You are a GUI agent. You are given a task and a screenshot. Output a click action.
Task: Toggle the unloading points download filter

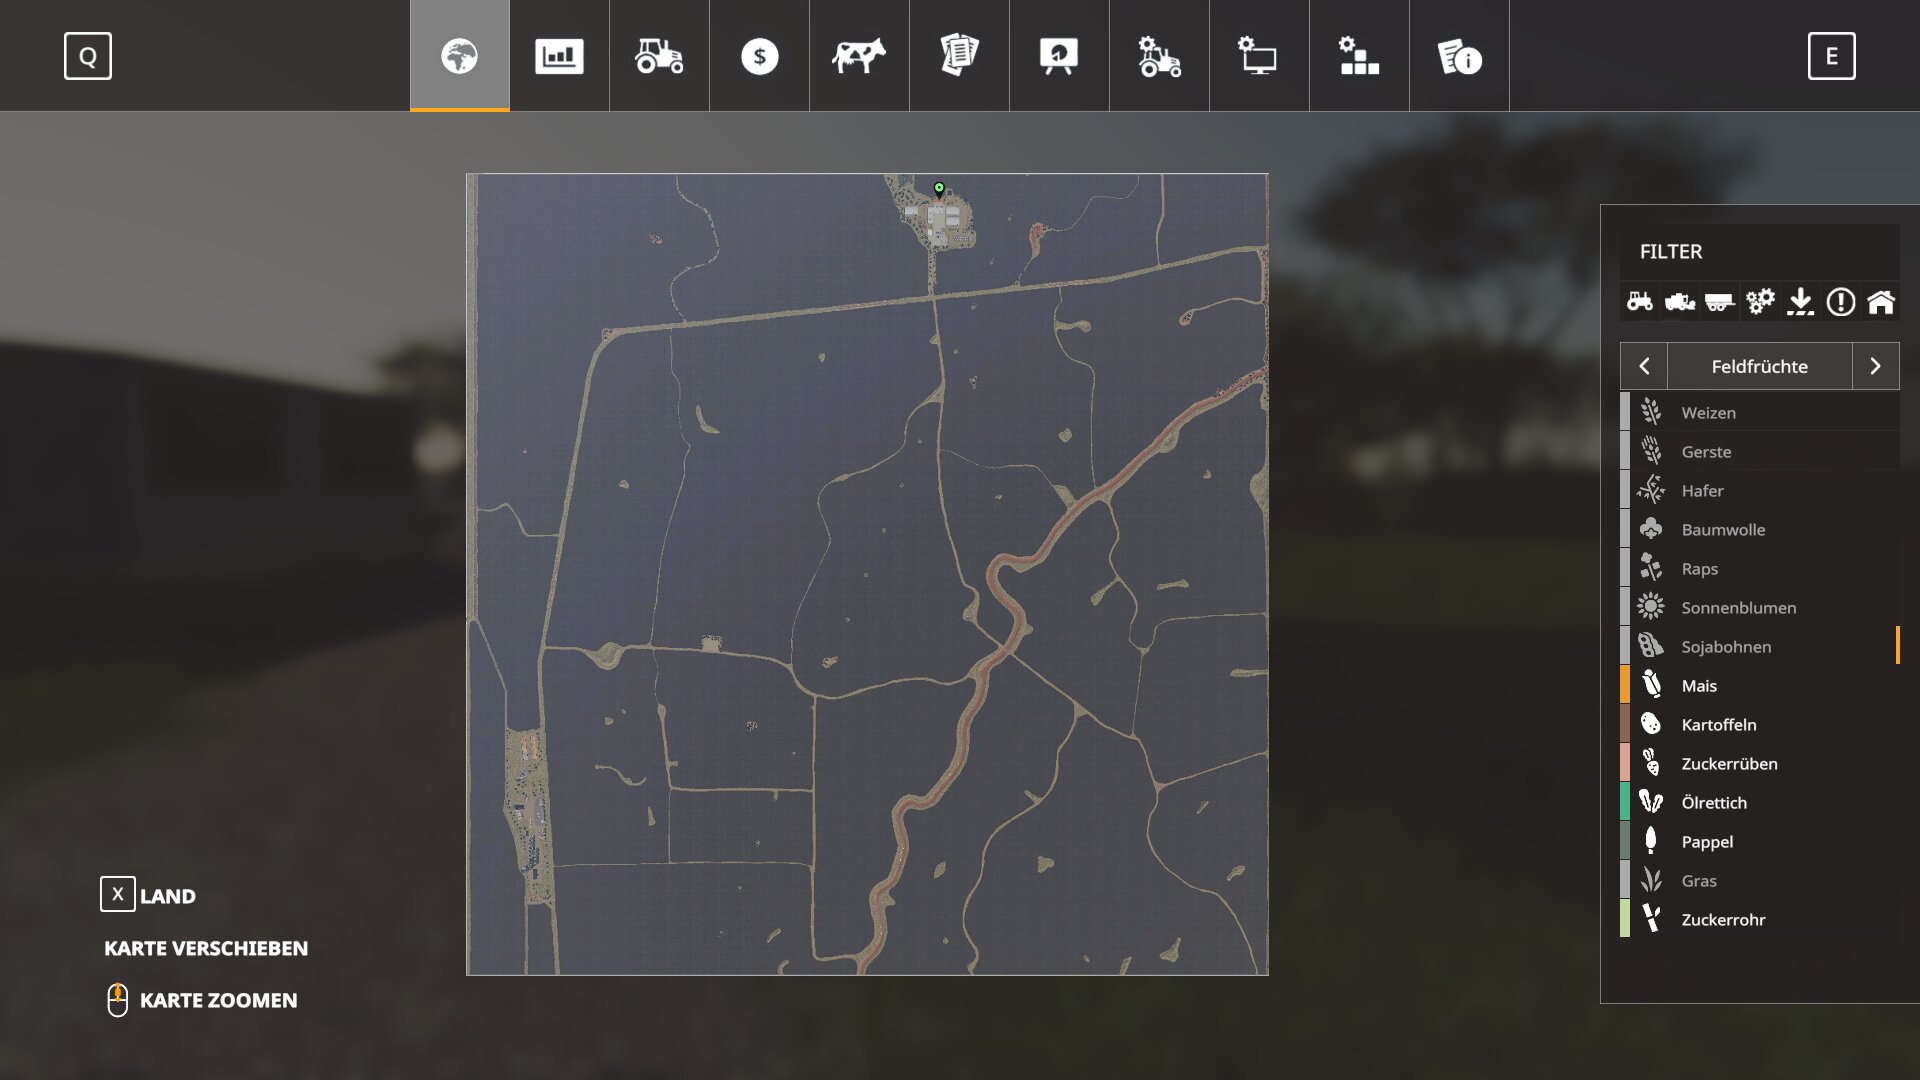[1800, 301]
